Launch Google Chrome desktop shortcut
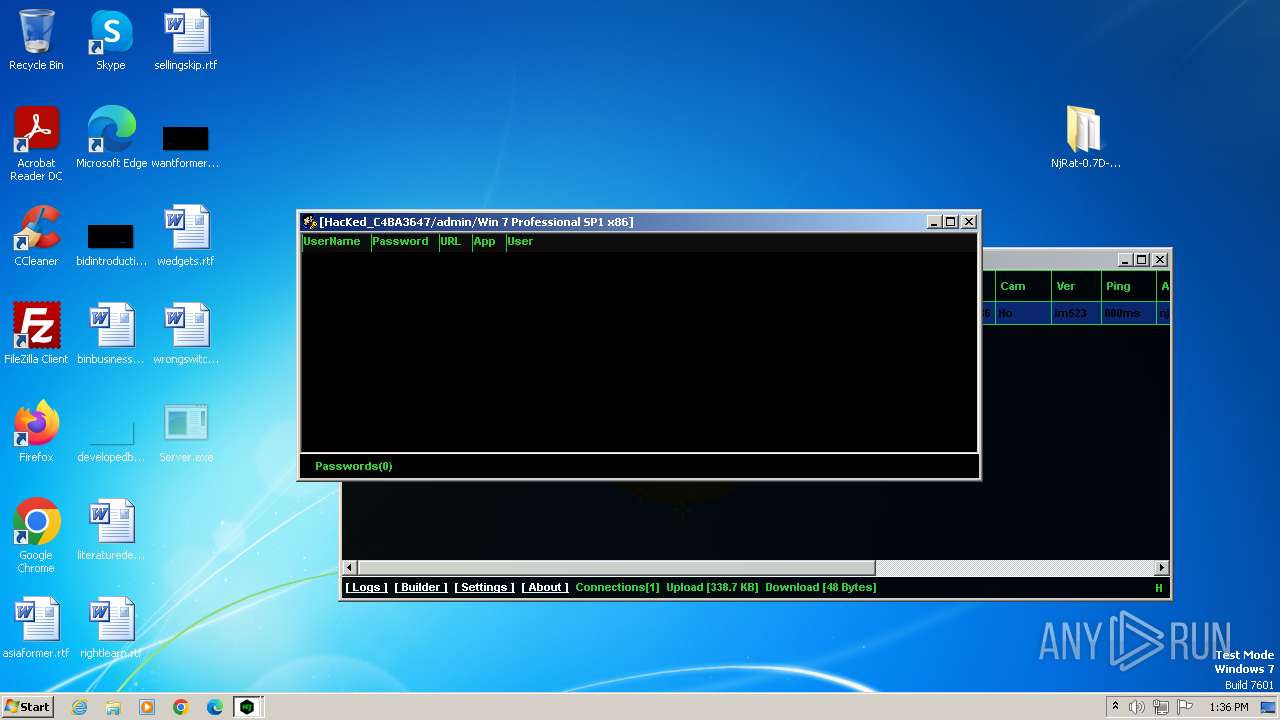This screenshot has width=1280, height=720. tap(36, 536)
